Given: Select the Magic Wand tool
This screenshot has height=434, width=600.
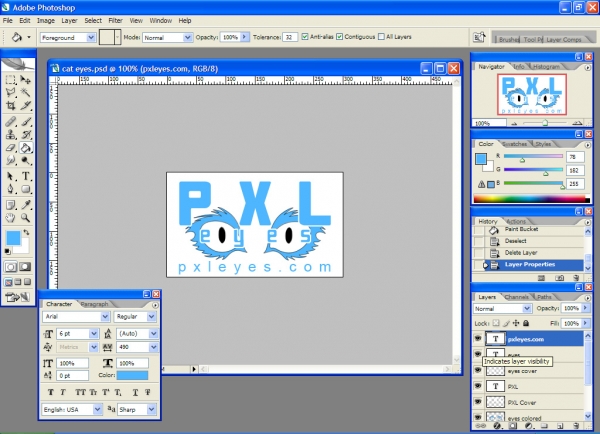Looking at the screenshot, I should pyautogui.click(x=25, y=92).
